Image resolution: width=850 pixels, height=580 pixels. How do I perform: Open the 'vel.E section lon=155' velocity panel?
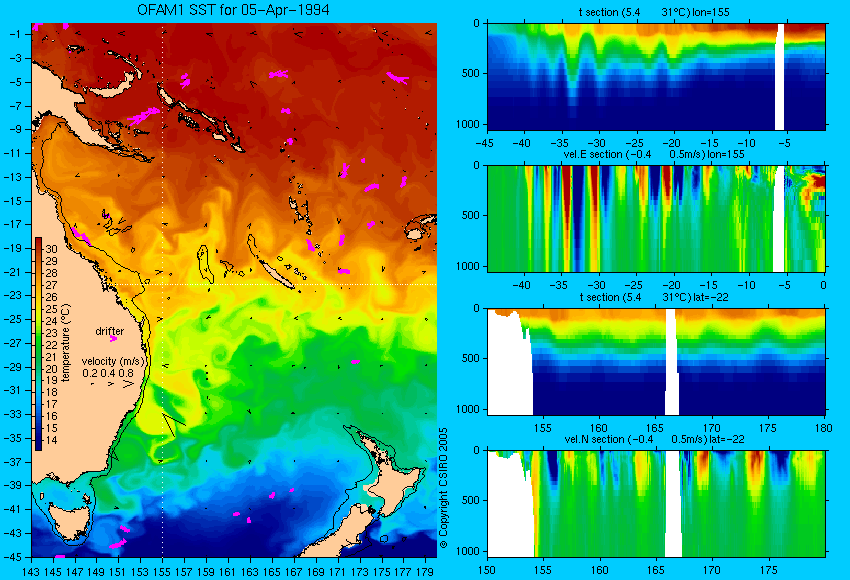pyautogui.click(x=656, y=218)
